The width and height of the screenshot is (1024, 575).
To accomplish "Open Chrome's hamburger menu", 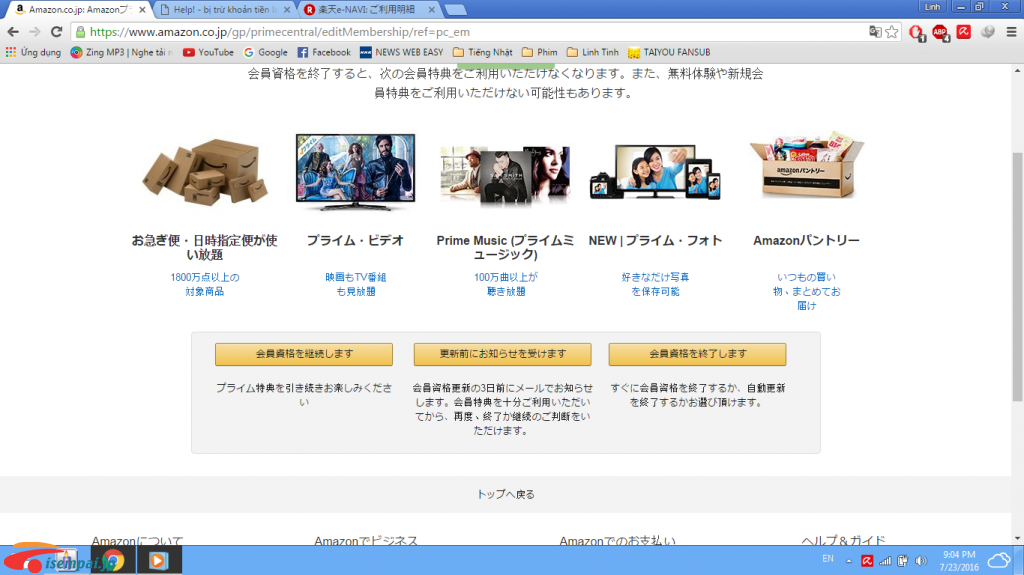I will click(1011, 32).
